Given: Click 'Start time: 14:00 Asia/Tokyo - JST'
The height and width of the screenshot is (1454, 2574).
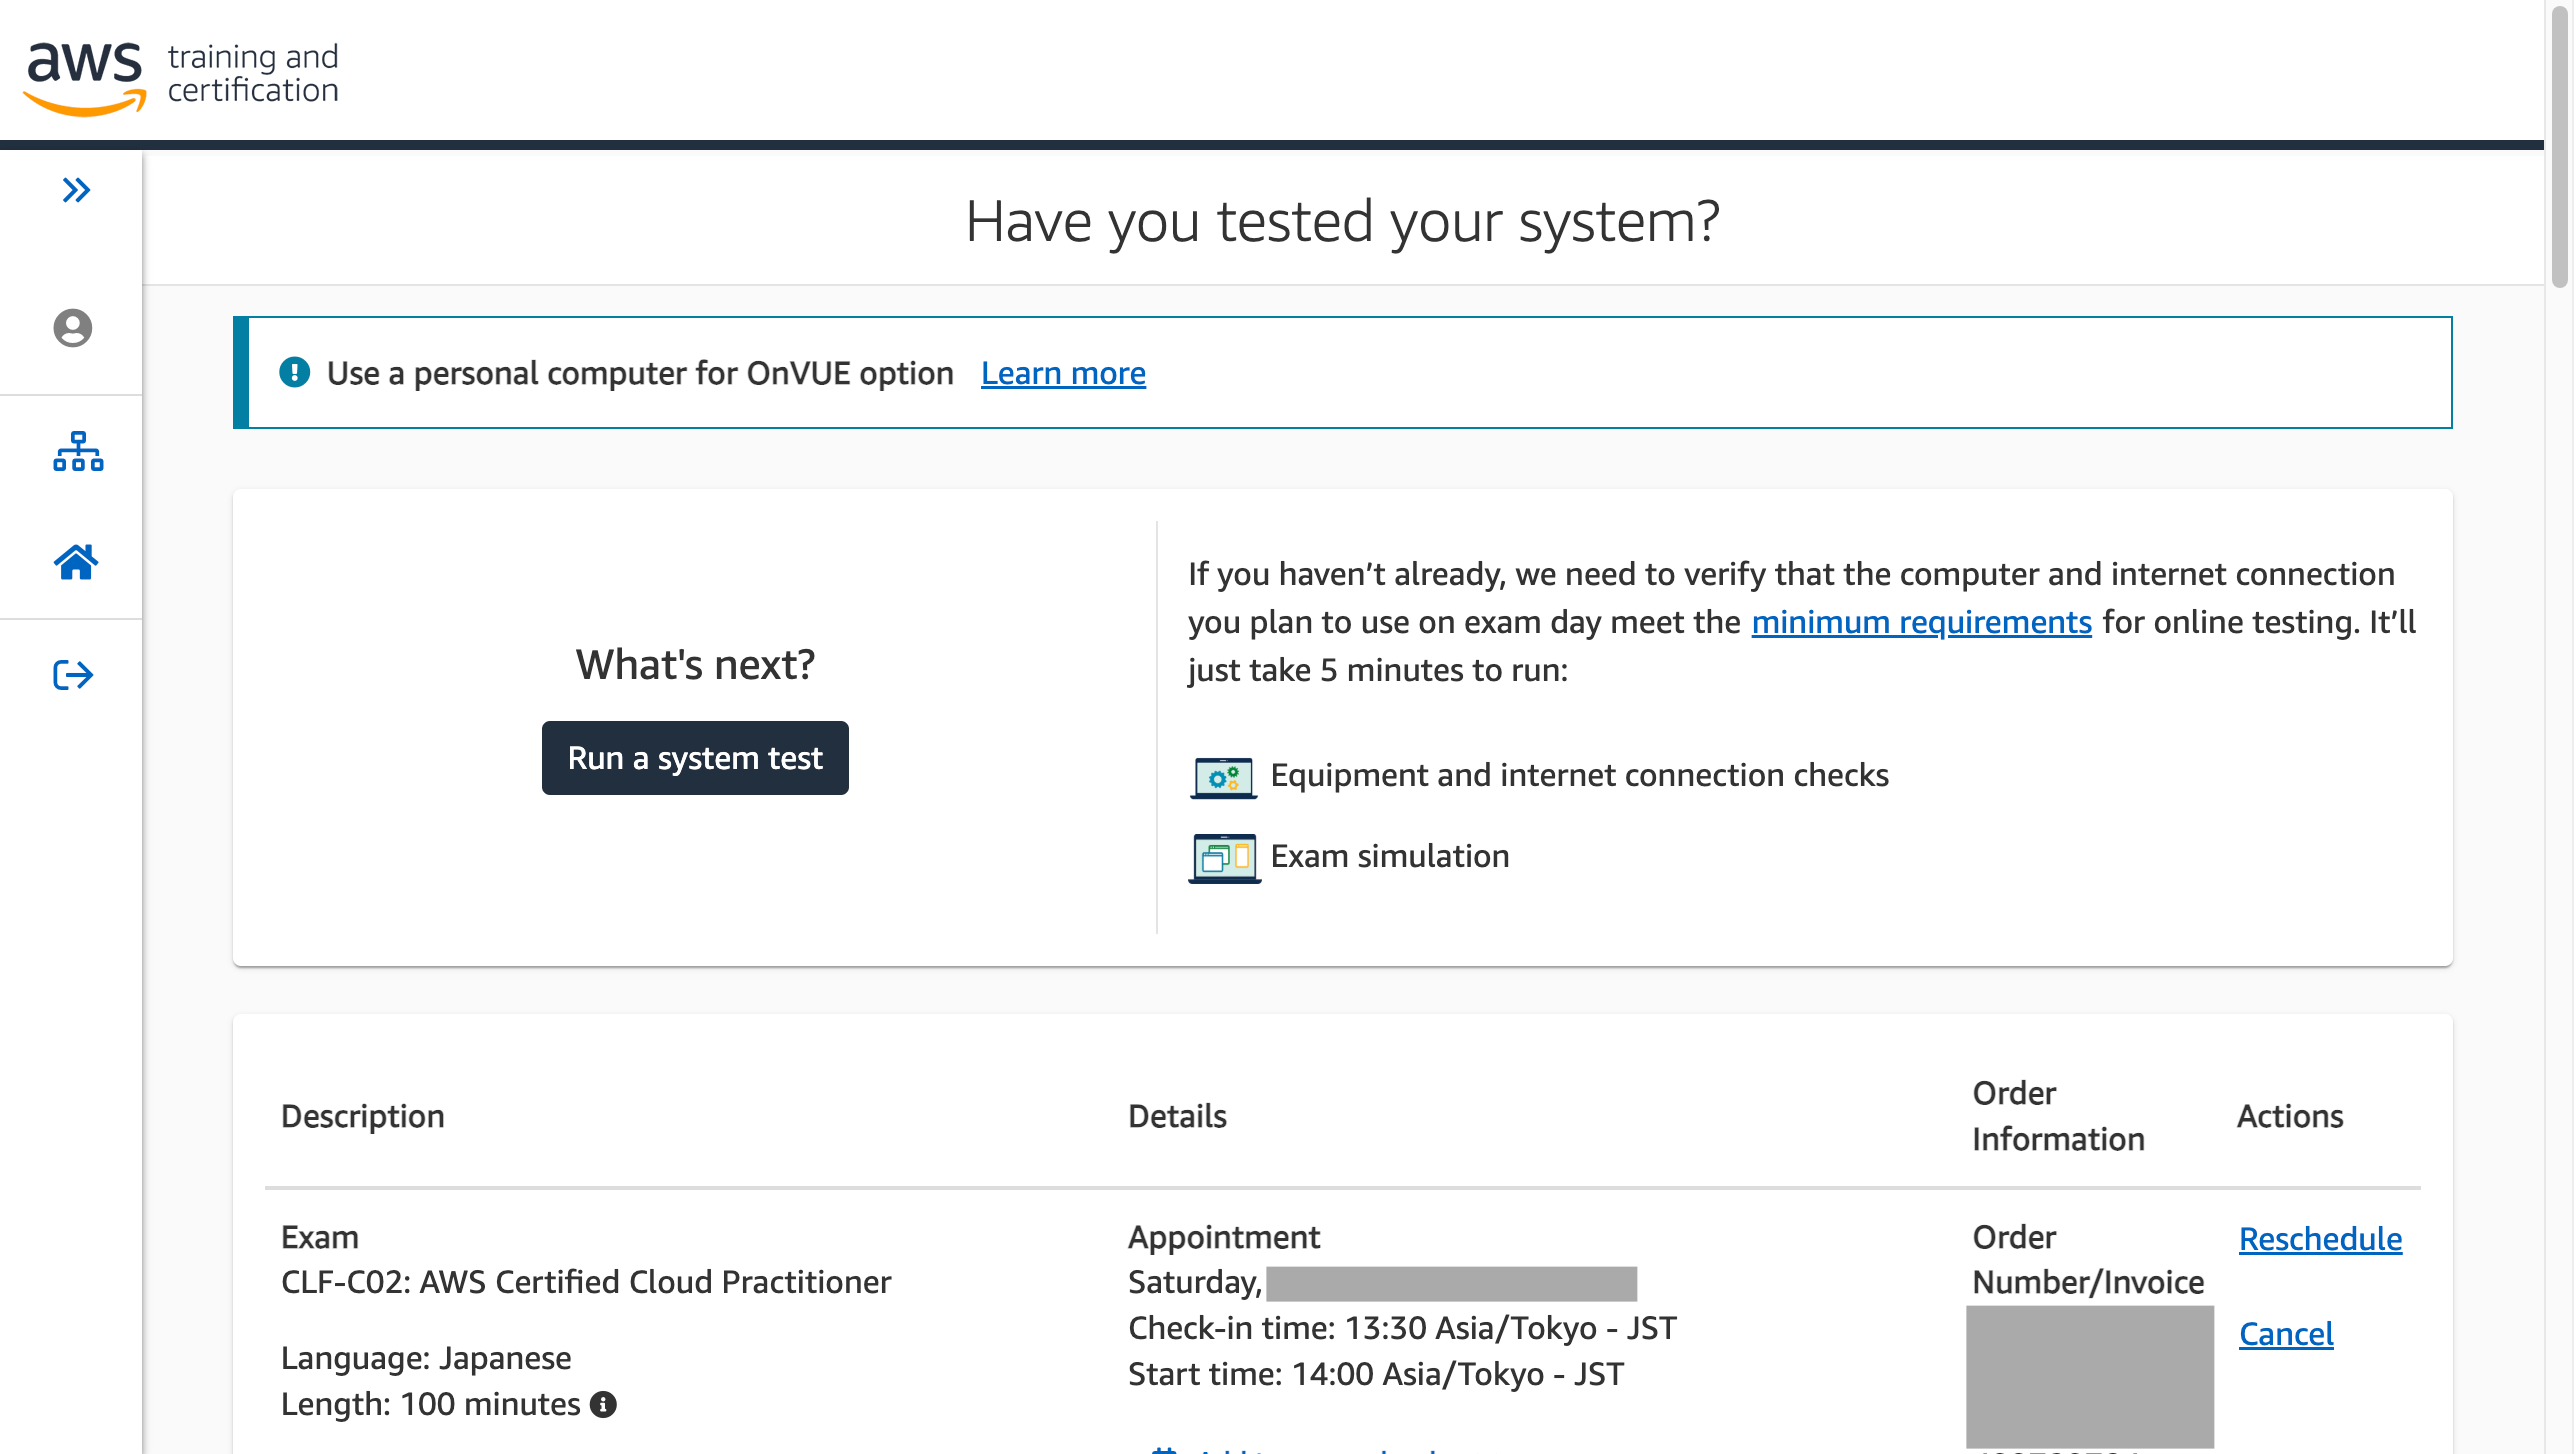Looking at the screenshot, I should point(1376,1374).
